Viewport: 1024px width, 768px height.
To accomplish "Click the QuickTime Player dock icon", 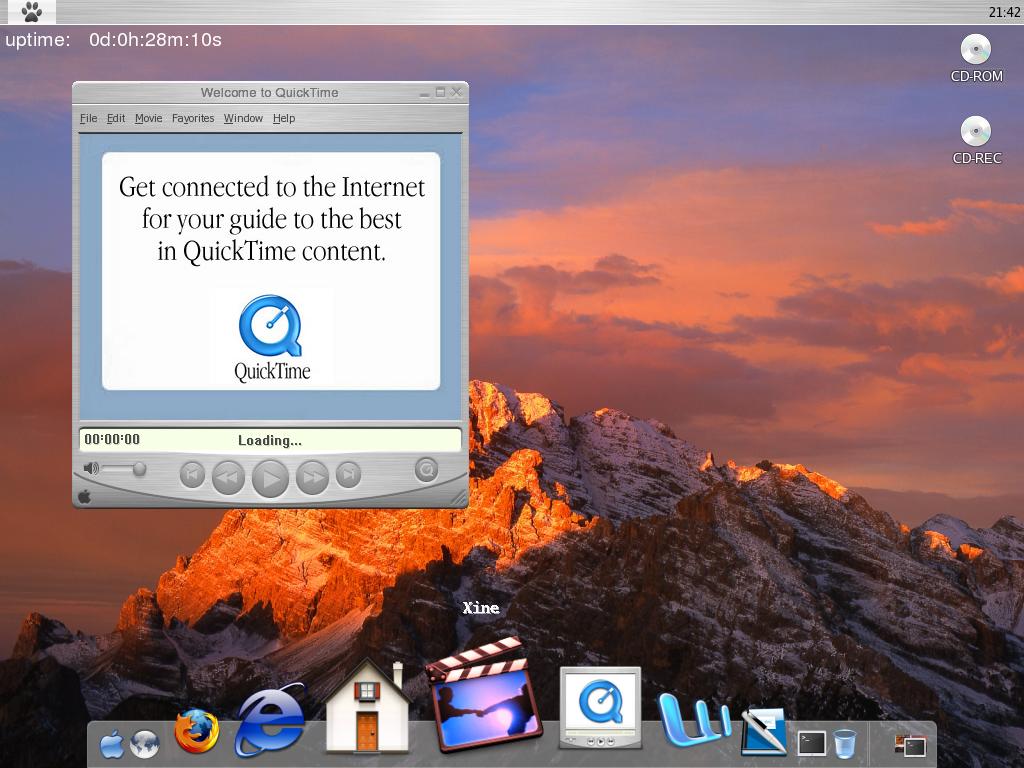I will point(600,708).
